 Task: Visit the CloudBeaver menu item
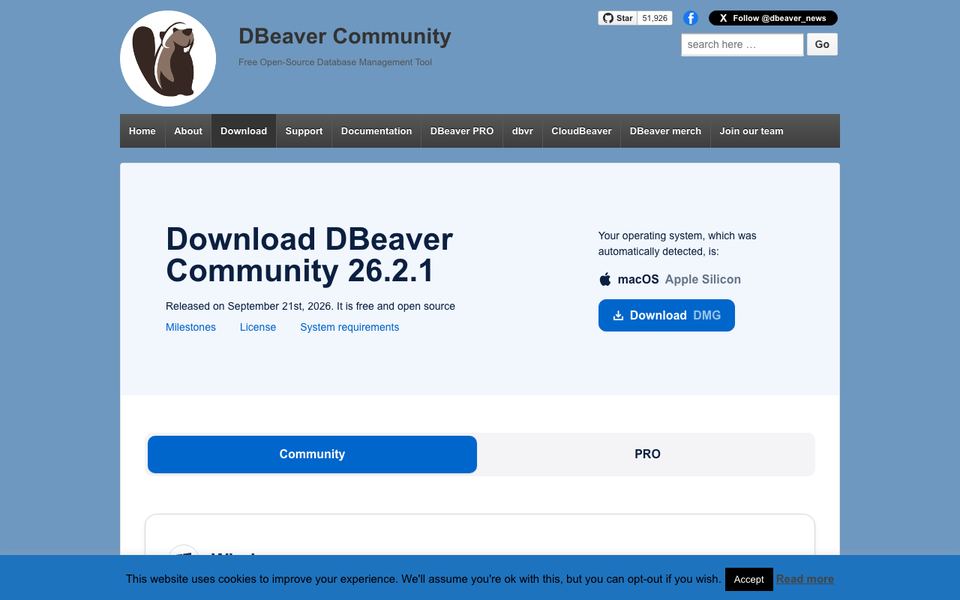581,131
